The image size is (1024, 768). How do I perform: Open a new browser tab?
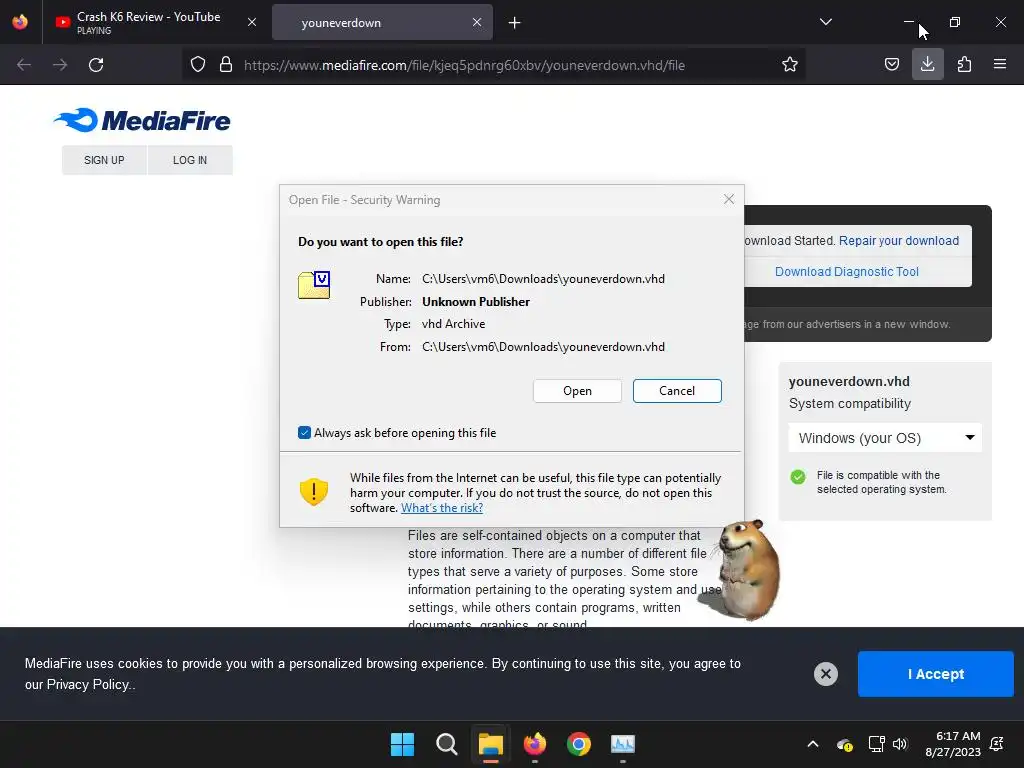click(x=515, y=23)
